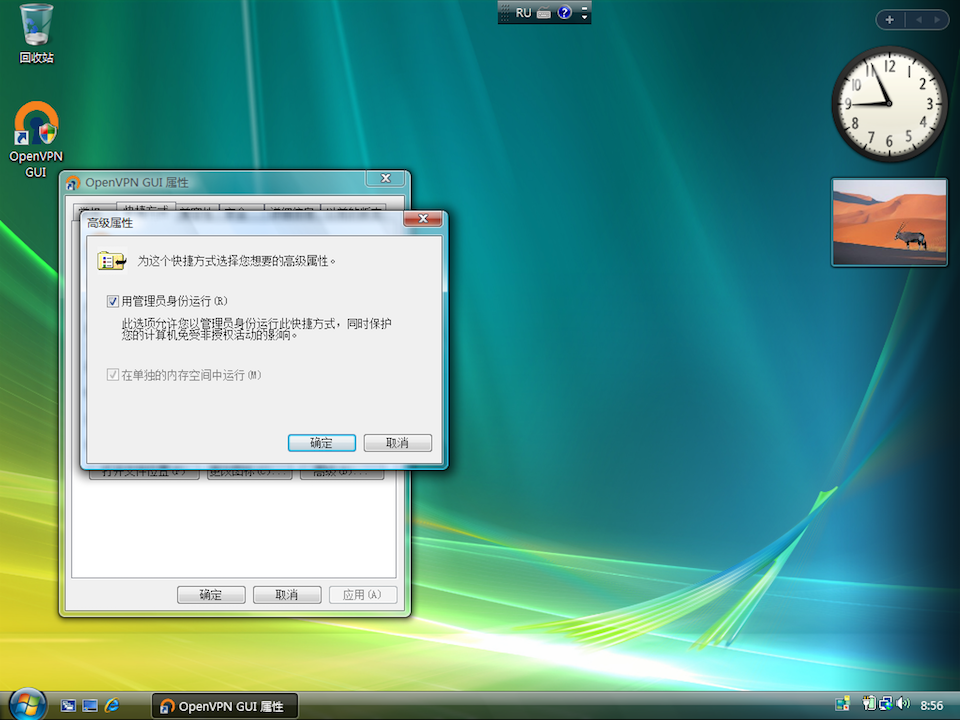Open the volume speaker tray icon
Image resolution: width=960 pixels, height=720 pixels.
click(x=903, y=704)
